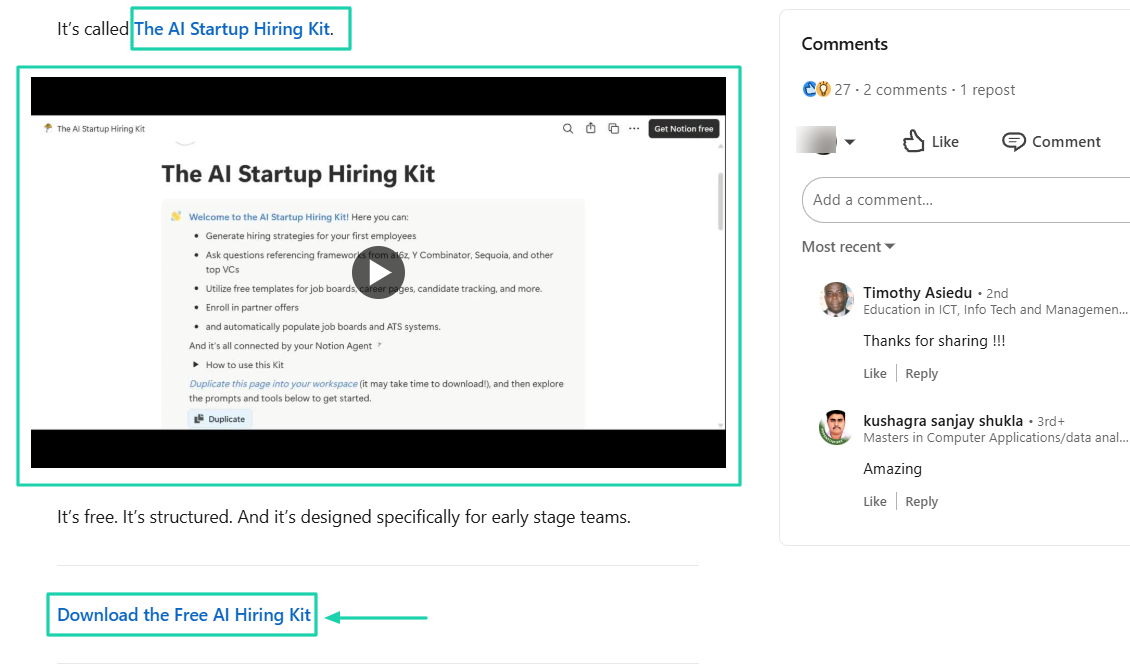Expand the How to use this Kit toggle
The height and width of the screenshot is (666, 1130).
195,365
